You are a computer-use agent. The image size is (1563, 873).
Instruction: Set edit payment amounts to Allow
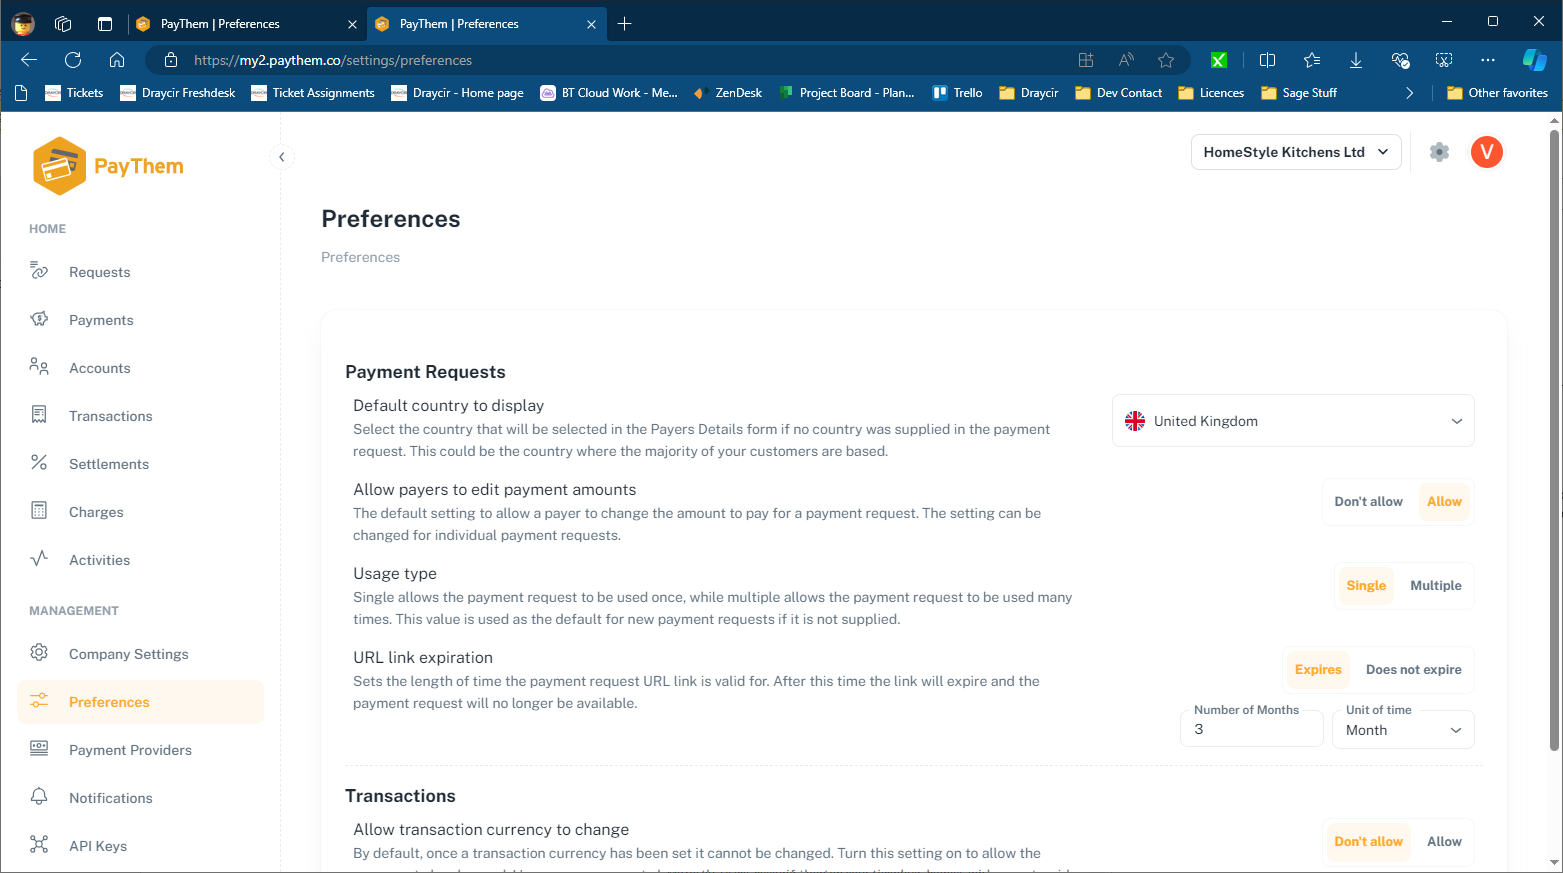coord(1444,502)
